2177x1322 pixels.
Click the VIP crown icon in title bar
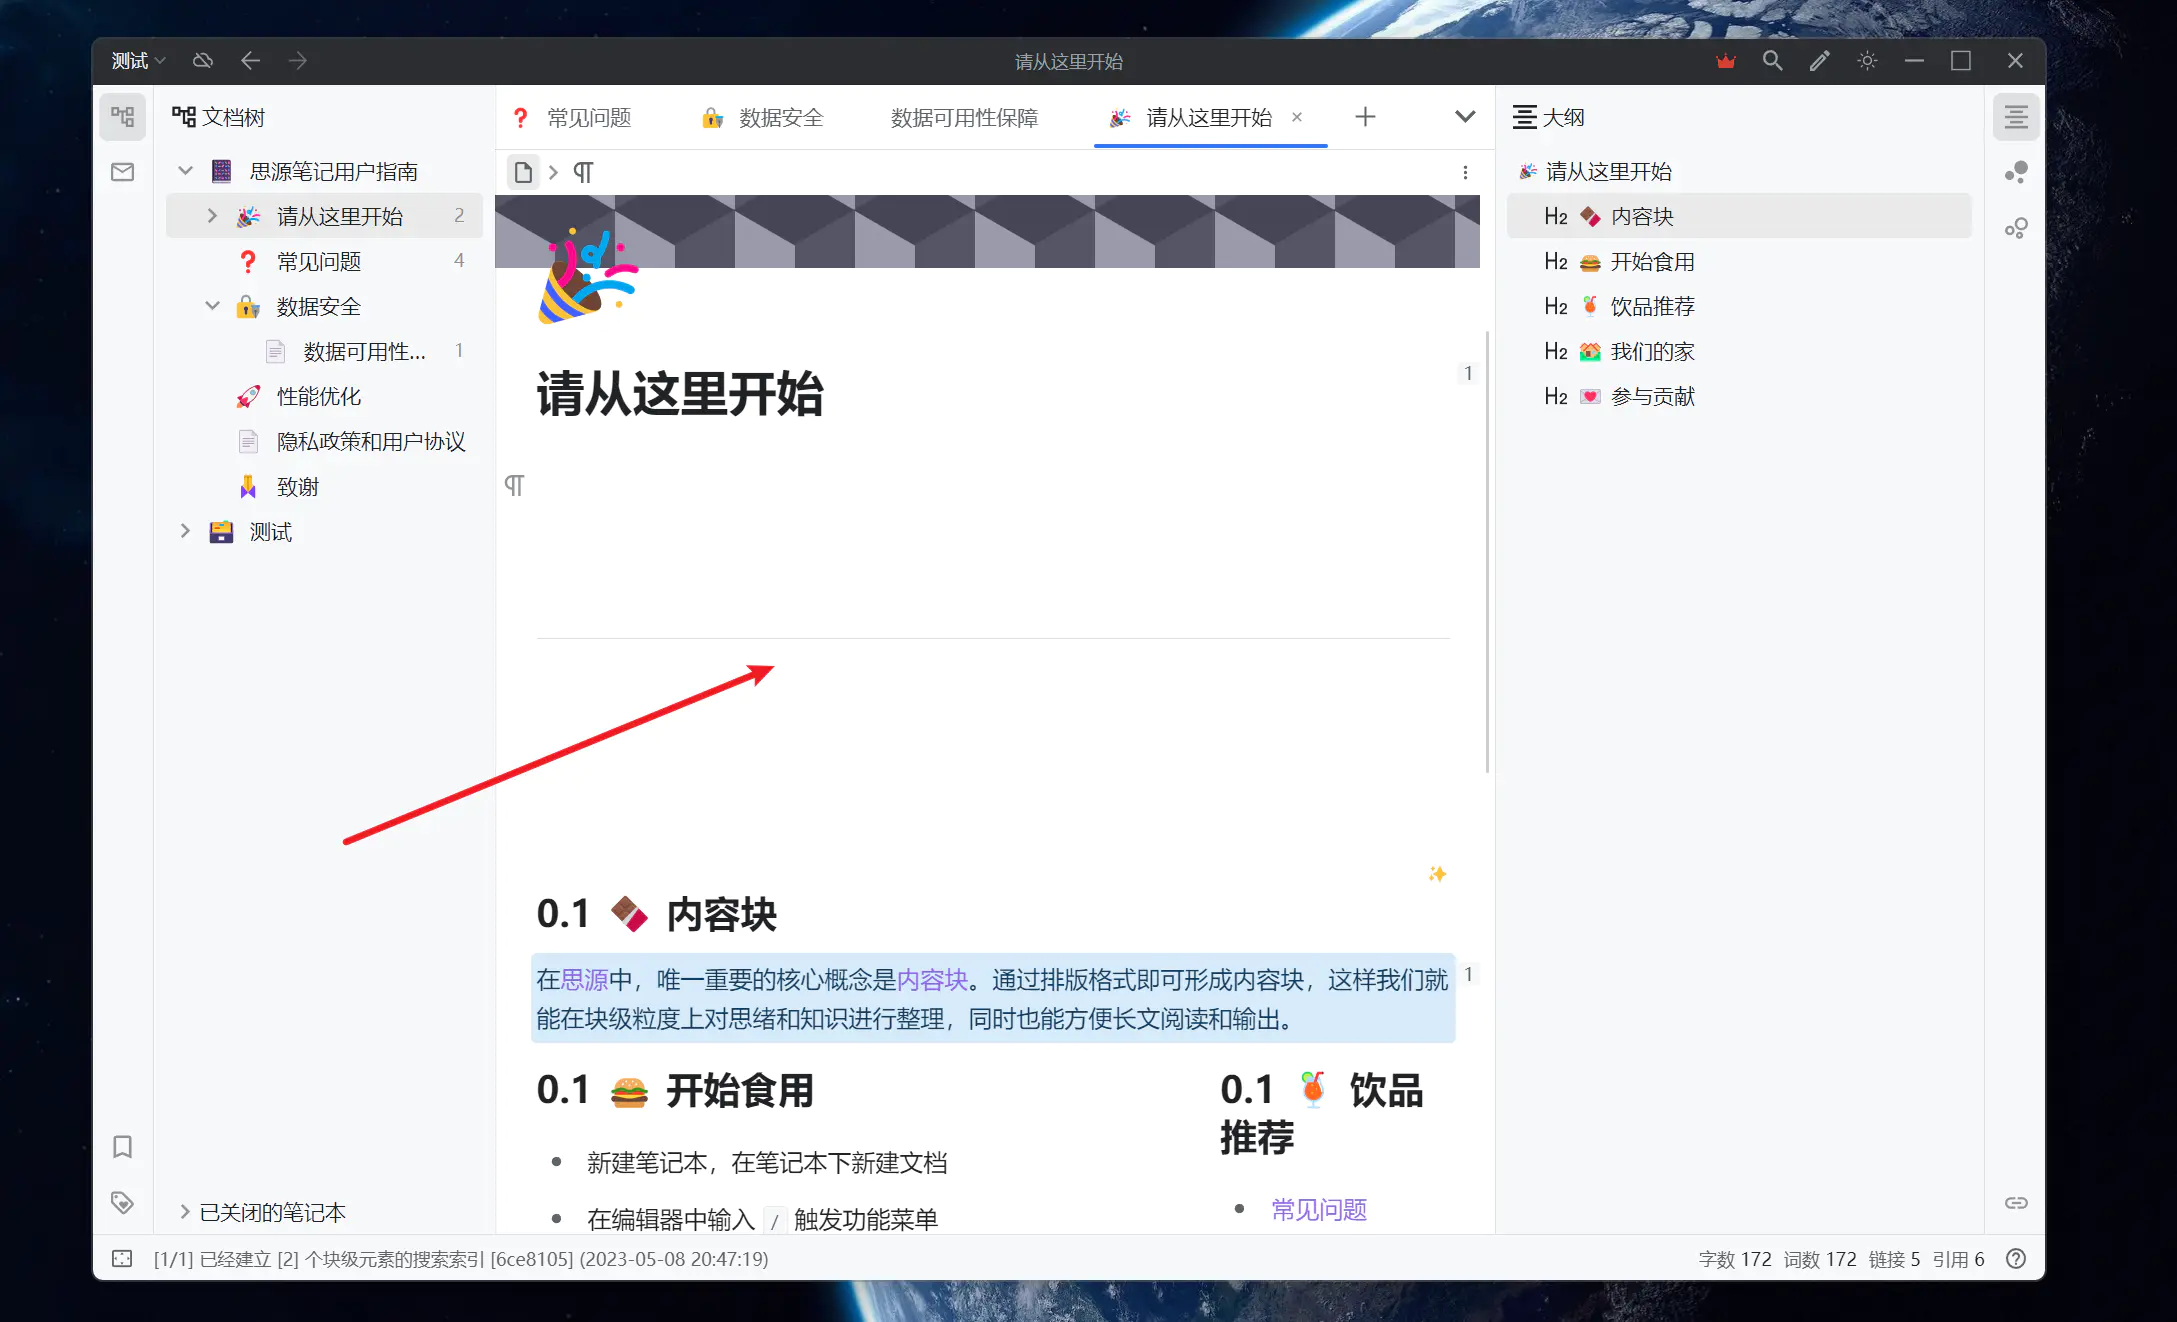coord(1725,61)
